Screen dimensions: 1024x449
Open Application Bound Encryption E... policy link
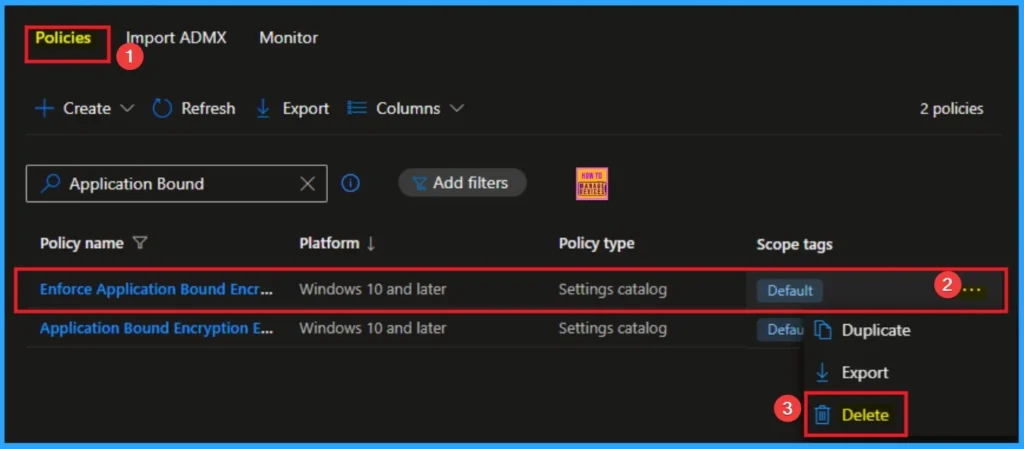(156, 328)
